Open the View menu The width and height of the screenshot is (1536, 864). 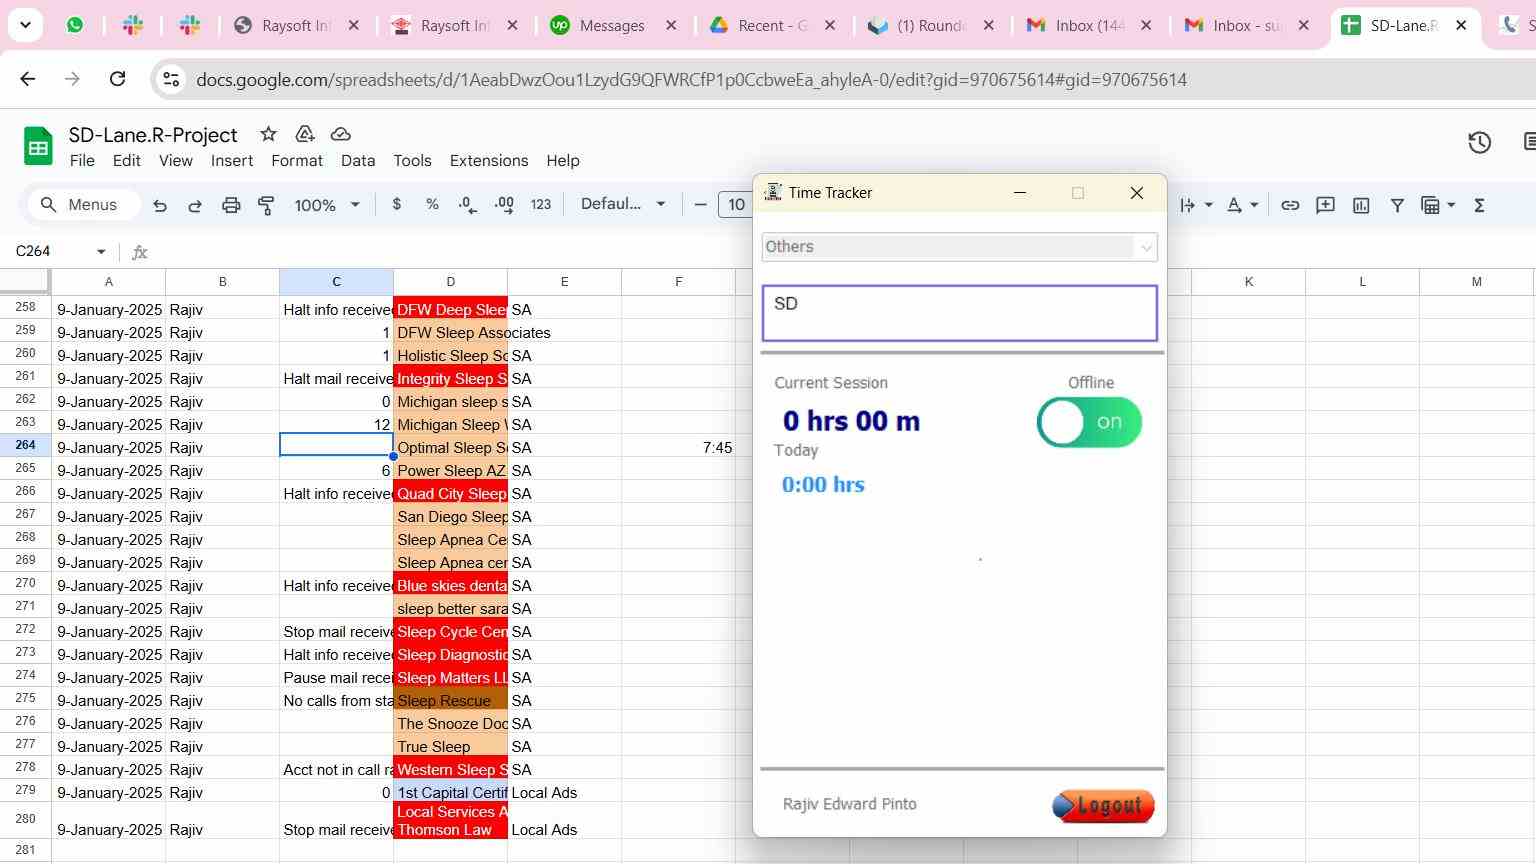[175, 161]
